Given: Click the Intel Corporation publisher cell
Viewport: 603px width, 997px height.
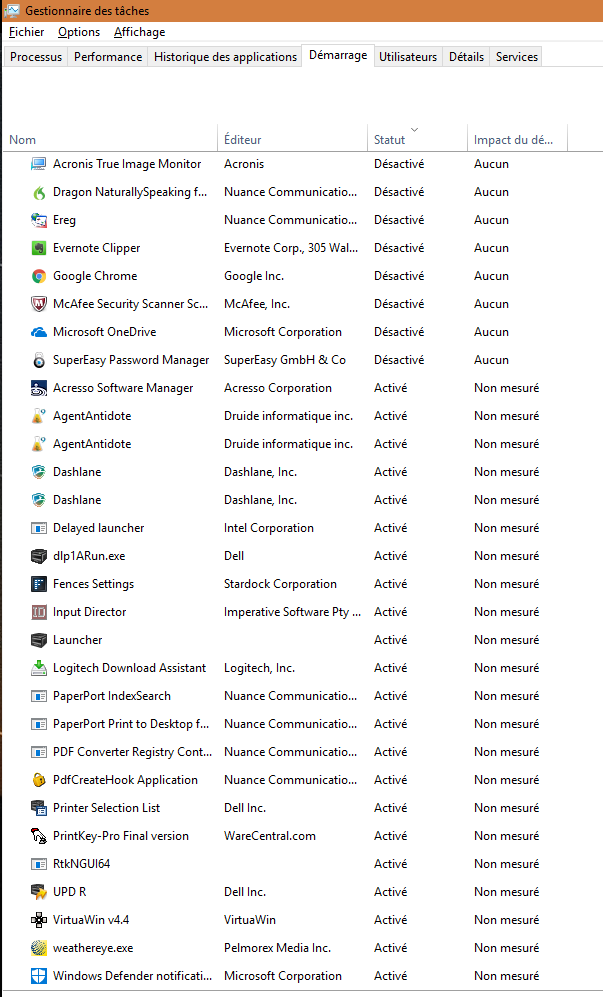Looking at the screenshot, I should 268,528.
